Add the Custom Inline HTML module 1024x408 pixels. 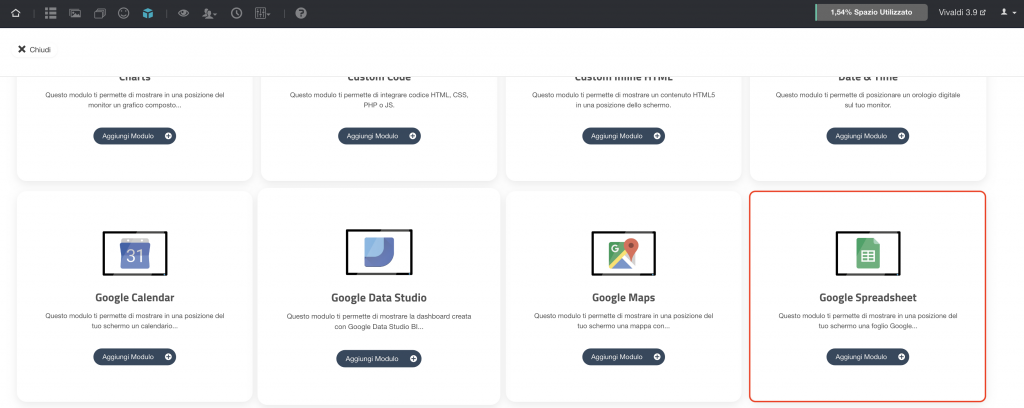(624, 136)
